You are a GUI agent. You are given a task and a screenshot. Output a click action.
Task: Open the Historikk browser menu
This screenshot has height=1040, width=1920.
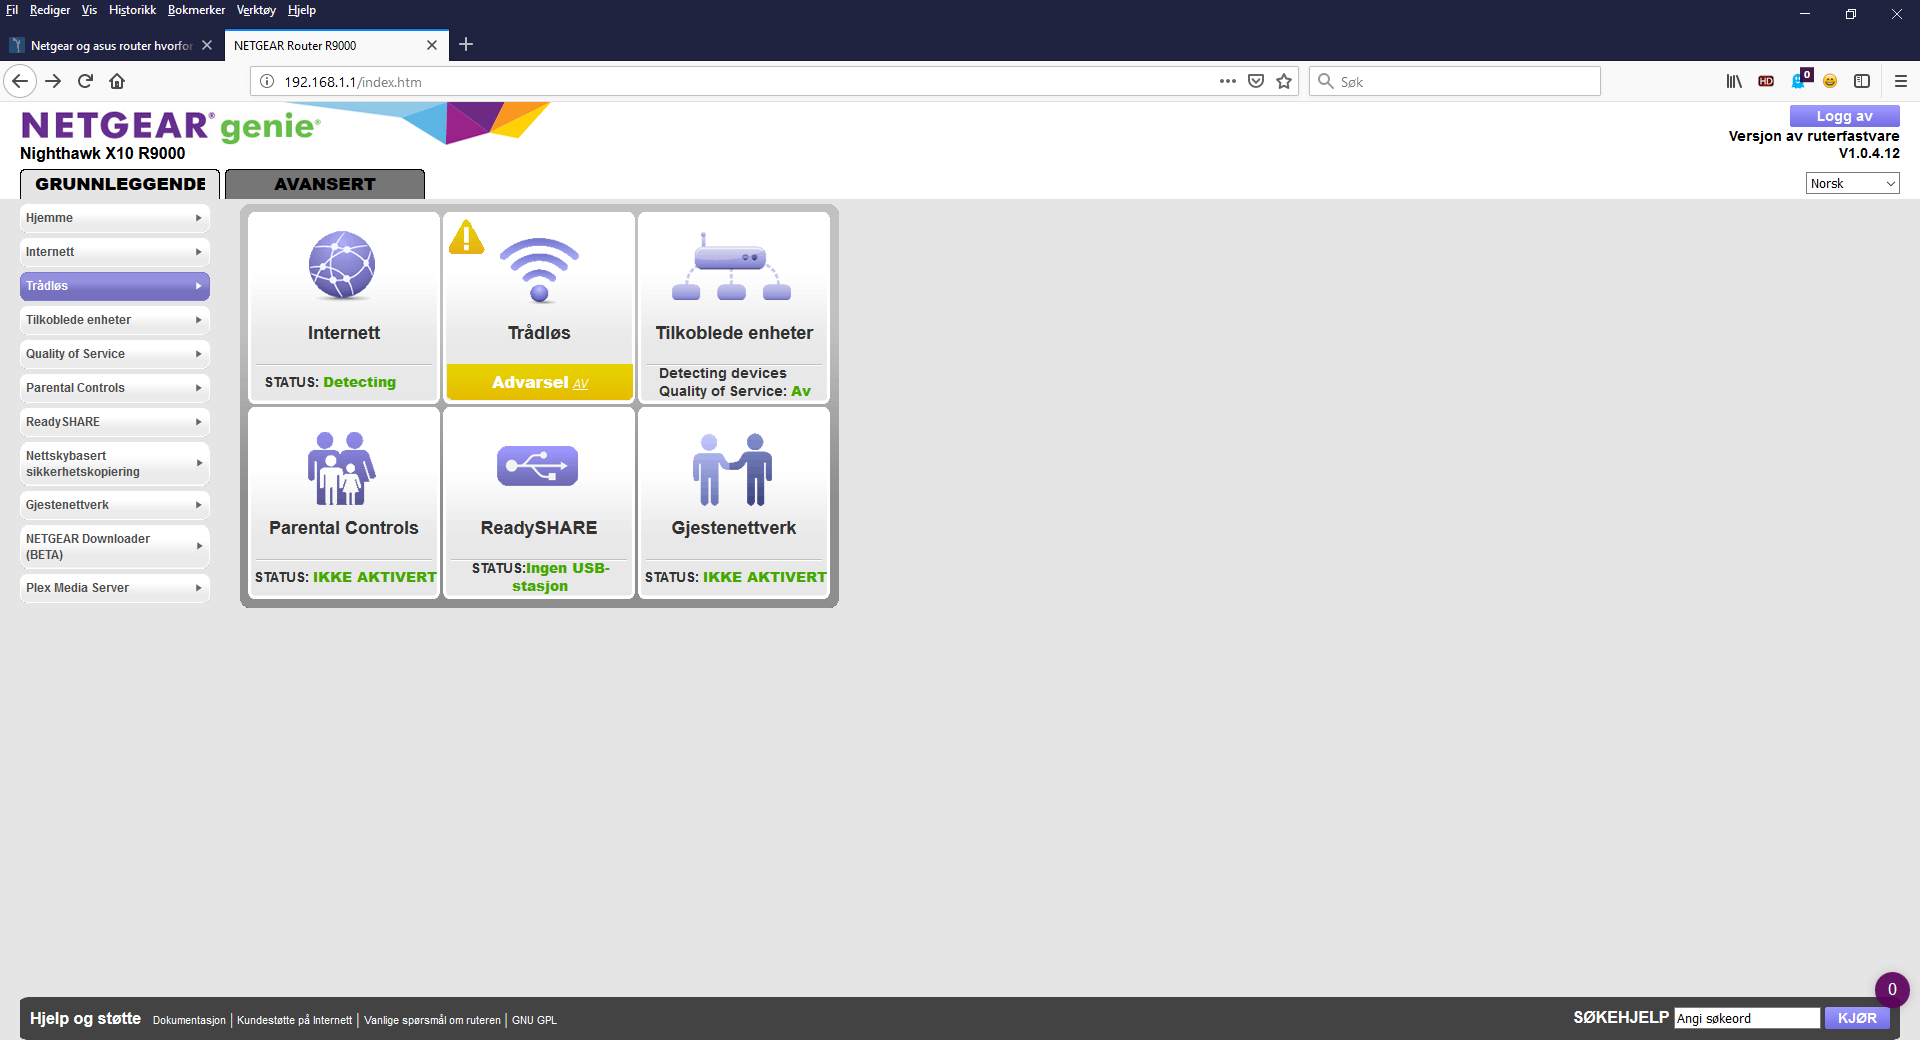click(x=132, y=10)
